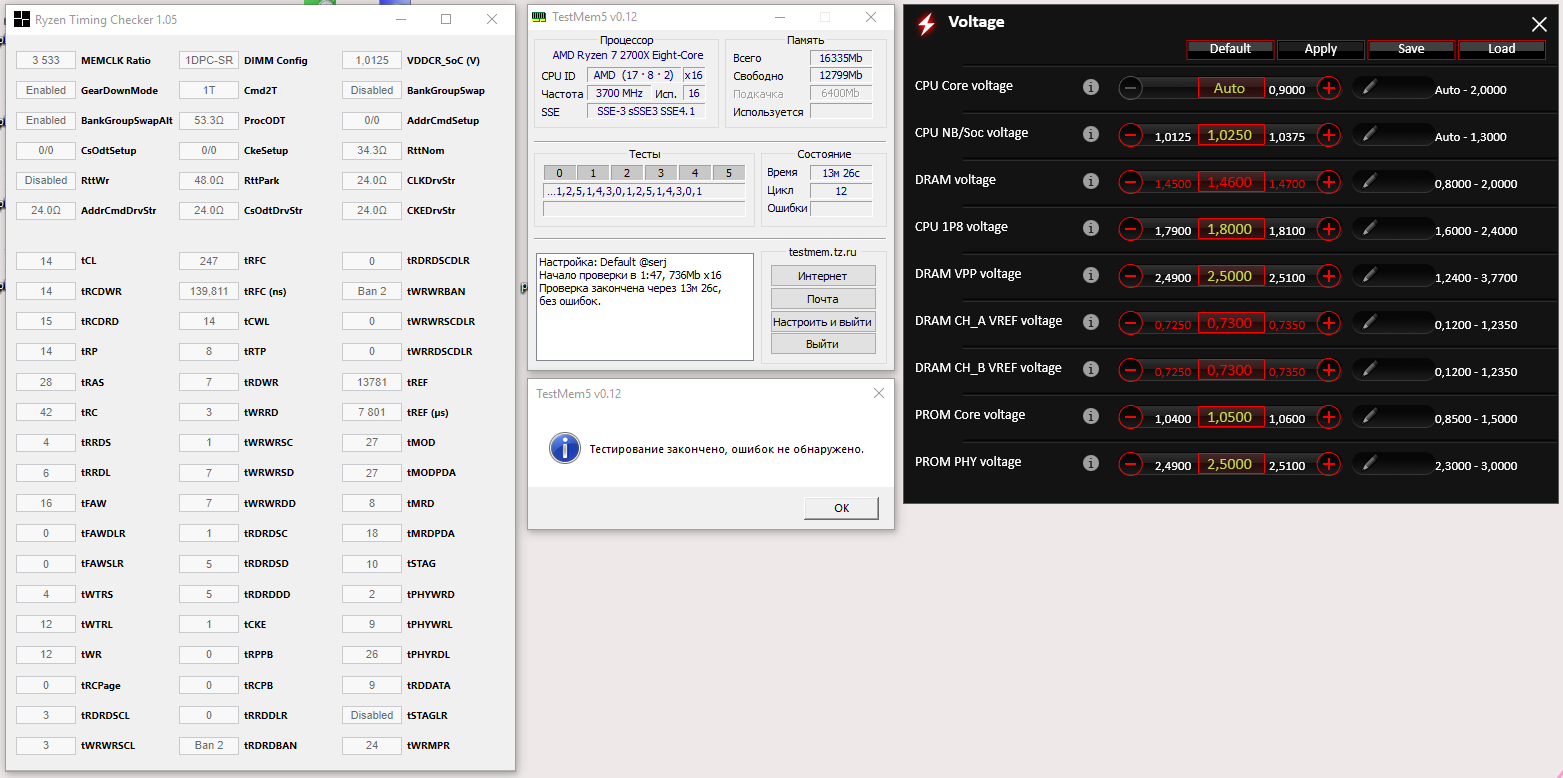Click the info icon beside CPU 1P8 voltage
Image resolution: width=1563 pixels, height=778 pixels.
pos(1091,229)
